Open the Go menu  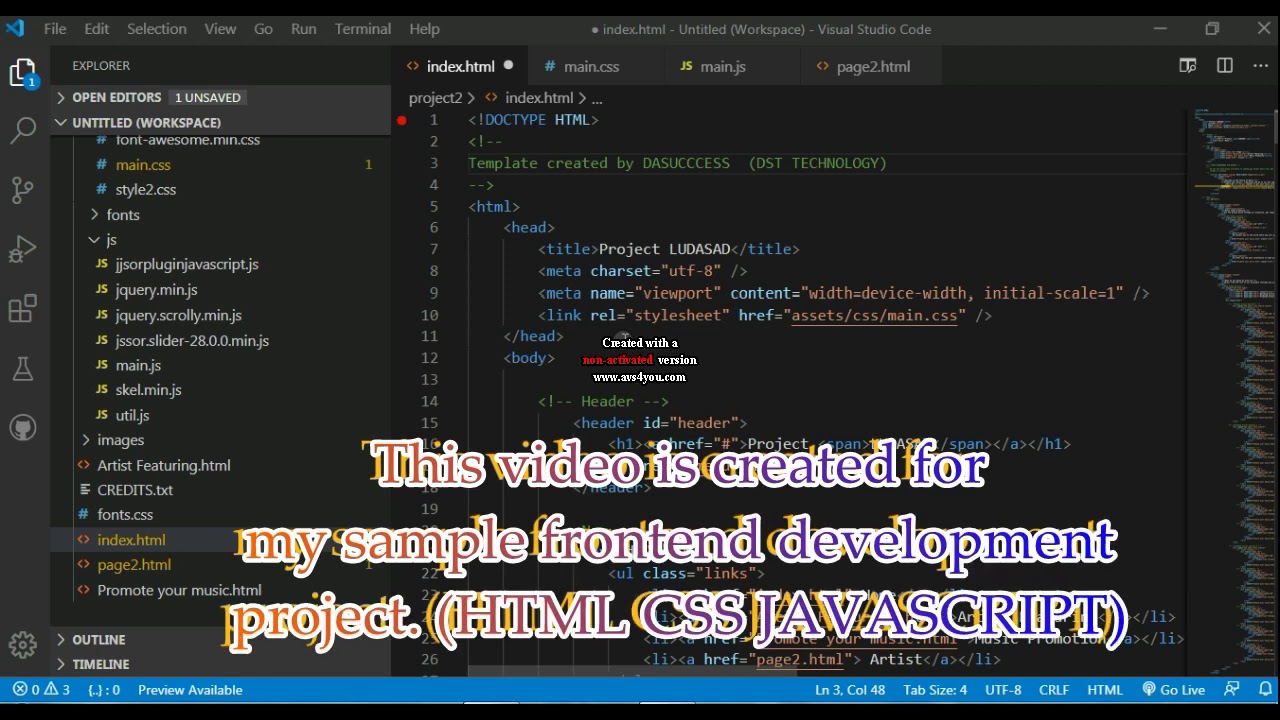click(263, 29)
